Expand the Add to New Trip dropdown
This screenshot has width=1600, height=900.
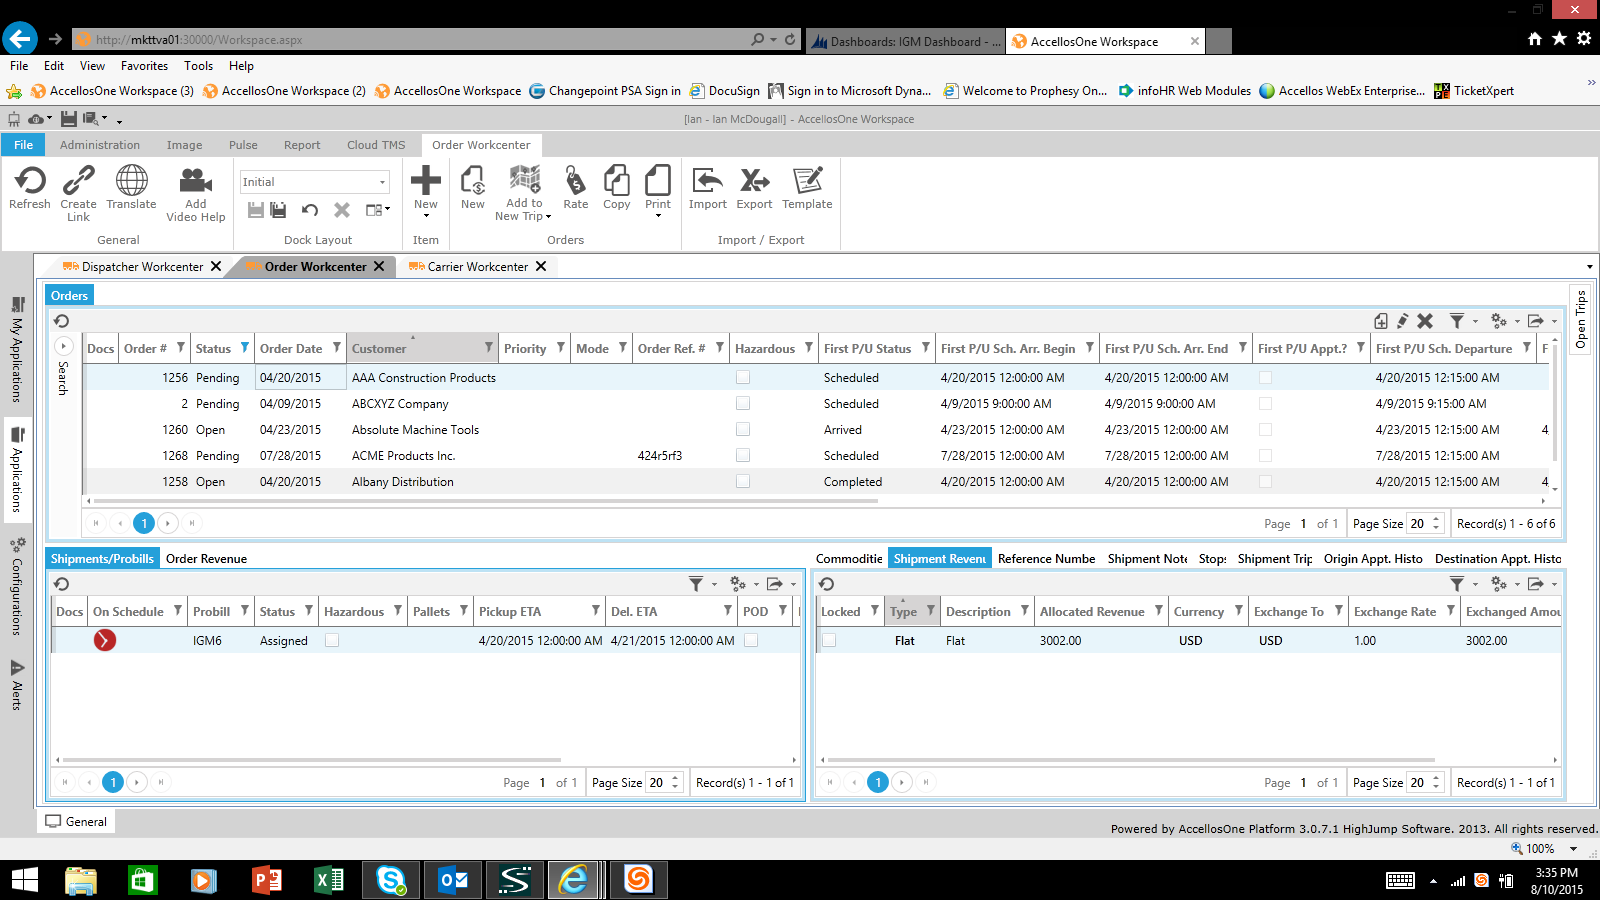coord(548,217)
